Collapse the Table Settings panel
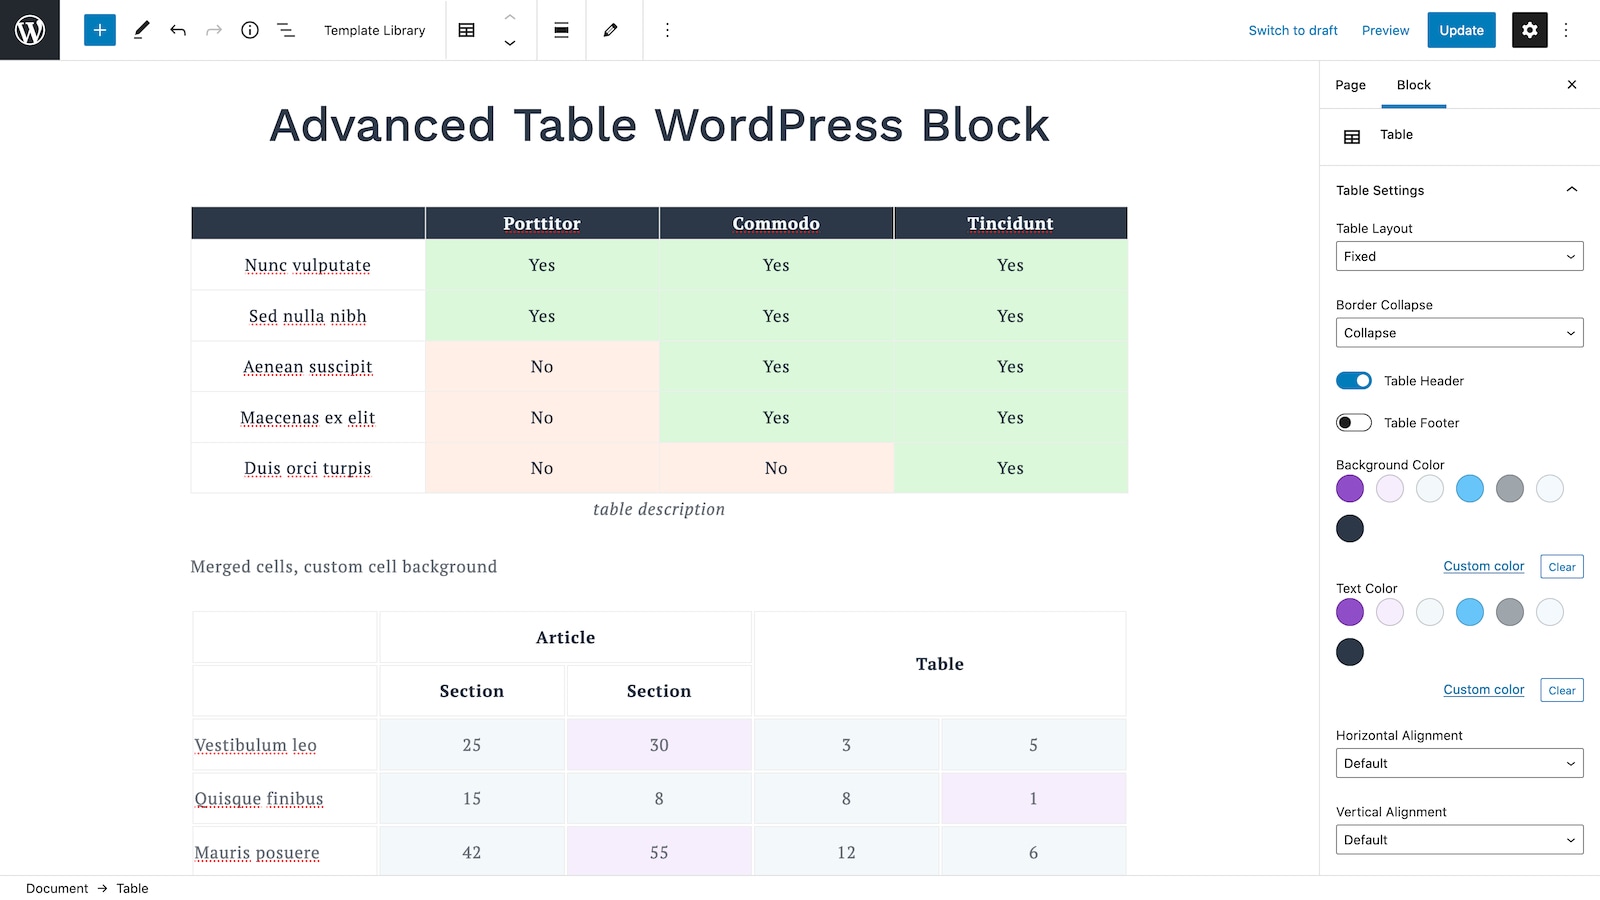The image size is (1600, 900). (1460, 190)
